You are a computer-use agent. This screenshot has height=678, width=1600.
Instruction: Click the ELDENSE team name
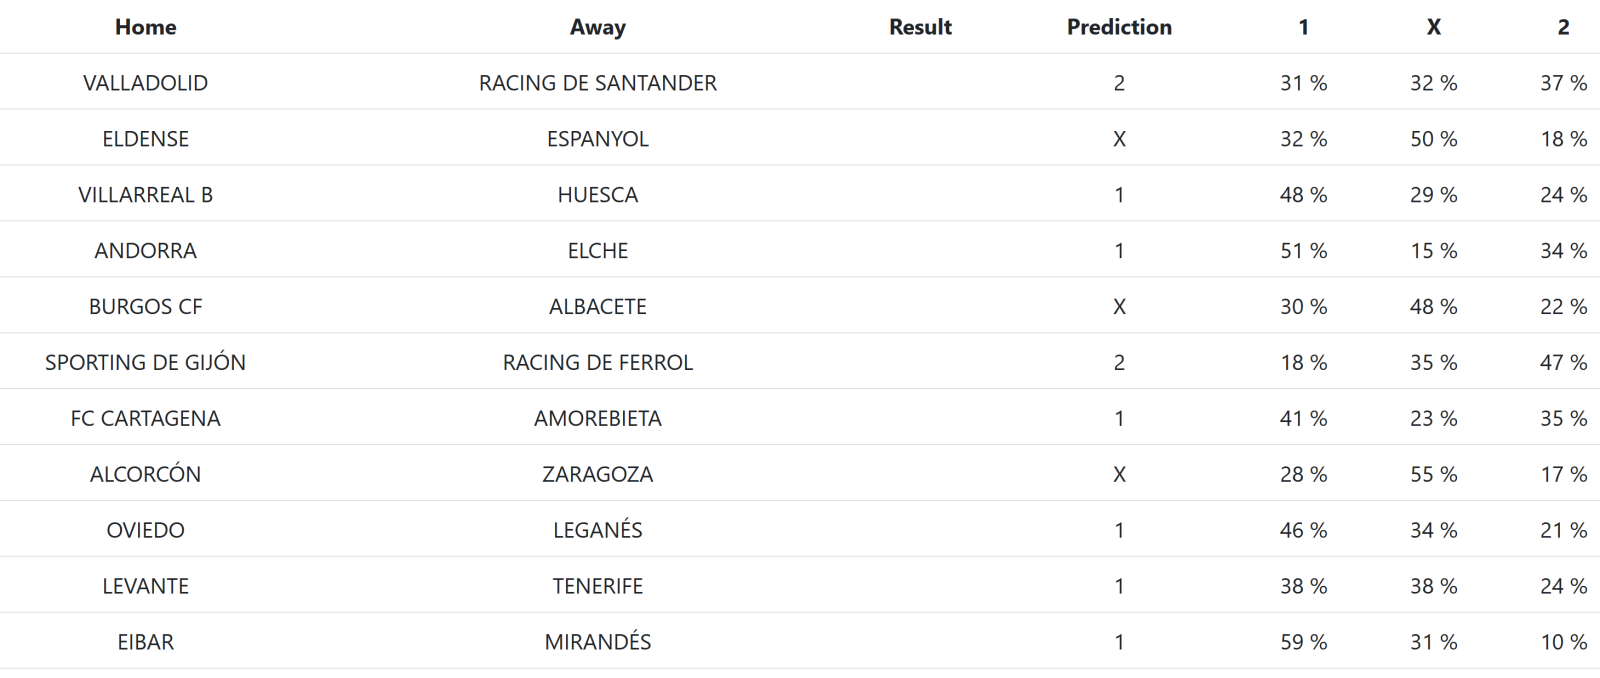point(146,139)
